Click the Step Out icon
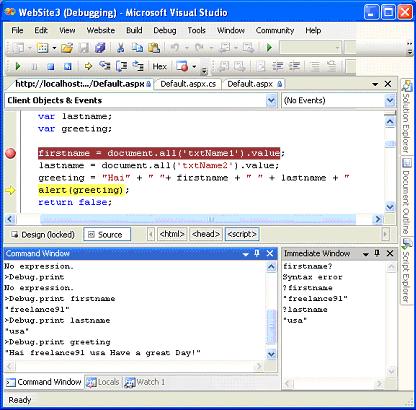This screenshot has height=410, width=416. pyautogui.click(x=138, y=66)
